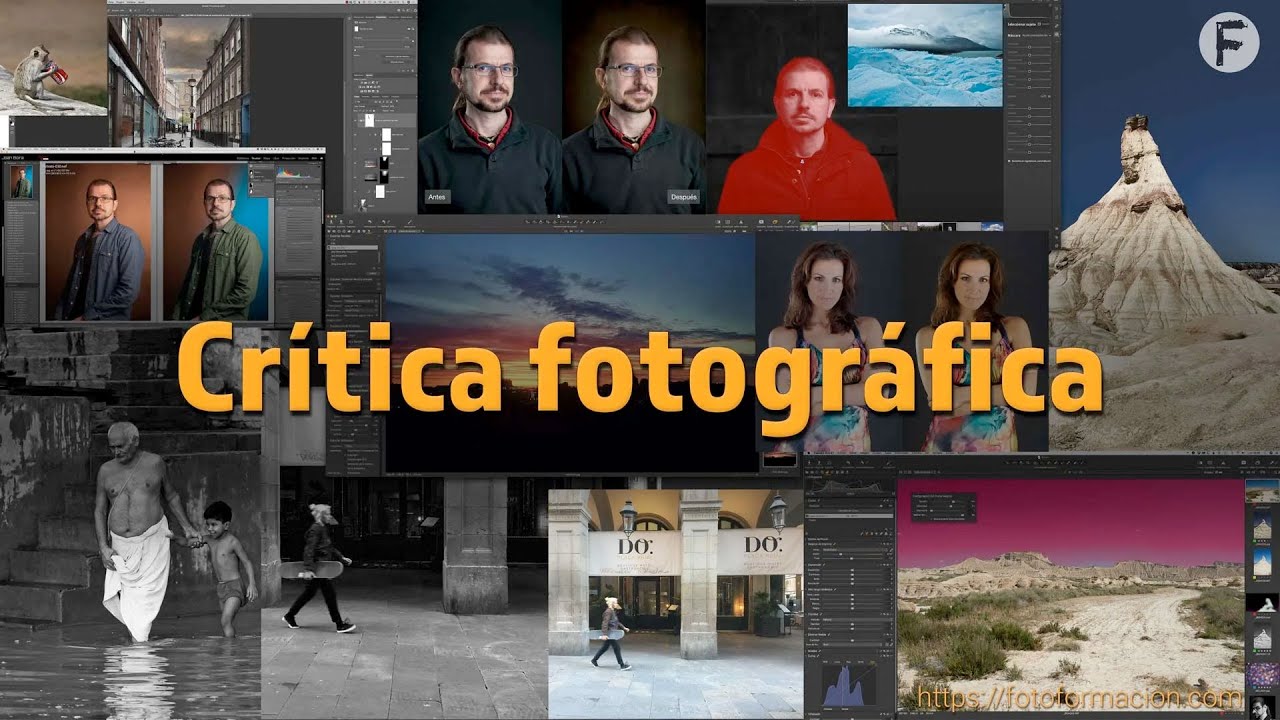Screen dimensions: 1280x720
Task: Click the green-shirt portrait in Lightroom compare view
Action: click(x=215, y=241)
